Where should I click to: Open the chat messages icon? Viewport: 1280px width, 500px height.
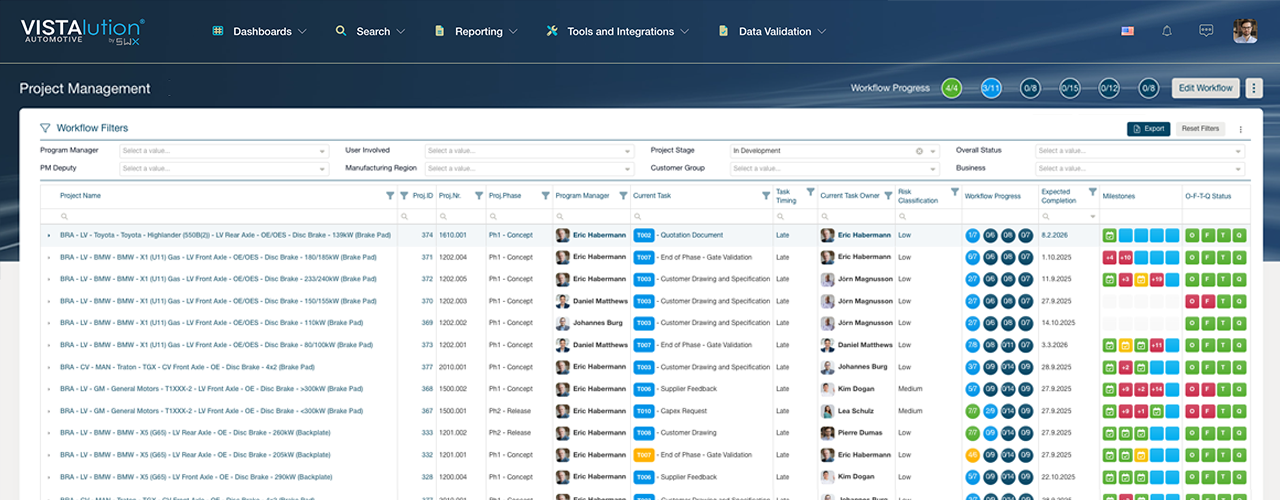click(x=1206, y=31)
